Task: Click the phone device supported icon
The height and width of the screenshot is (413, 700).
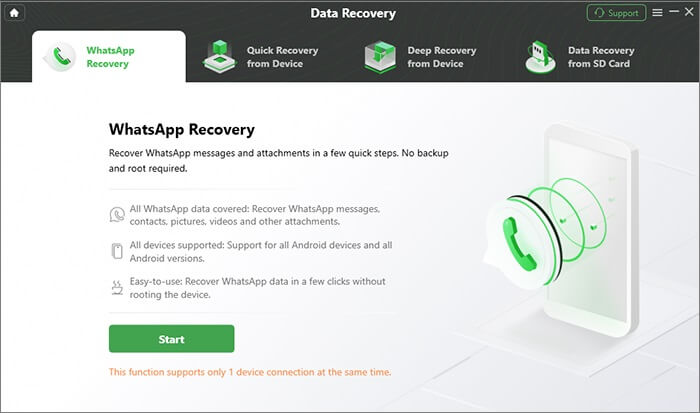Action: coord(117,251)
